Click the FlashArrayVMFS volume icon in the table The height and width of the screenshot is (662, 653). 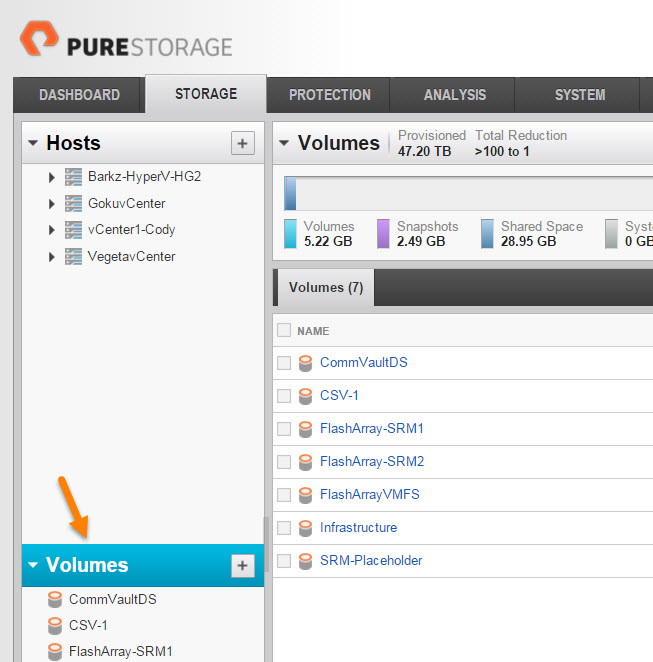306,495
